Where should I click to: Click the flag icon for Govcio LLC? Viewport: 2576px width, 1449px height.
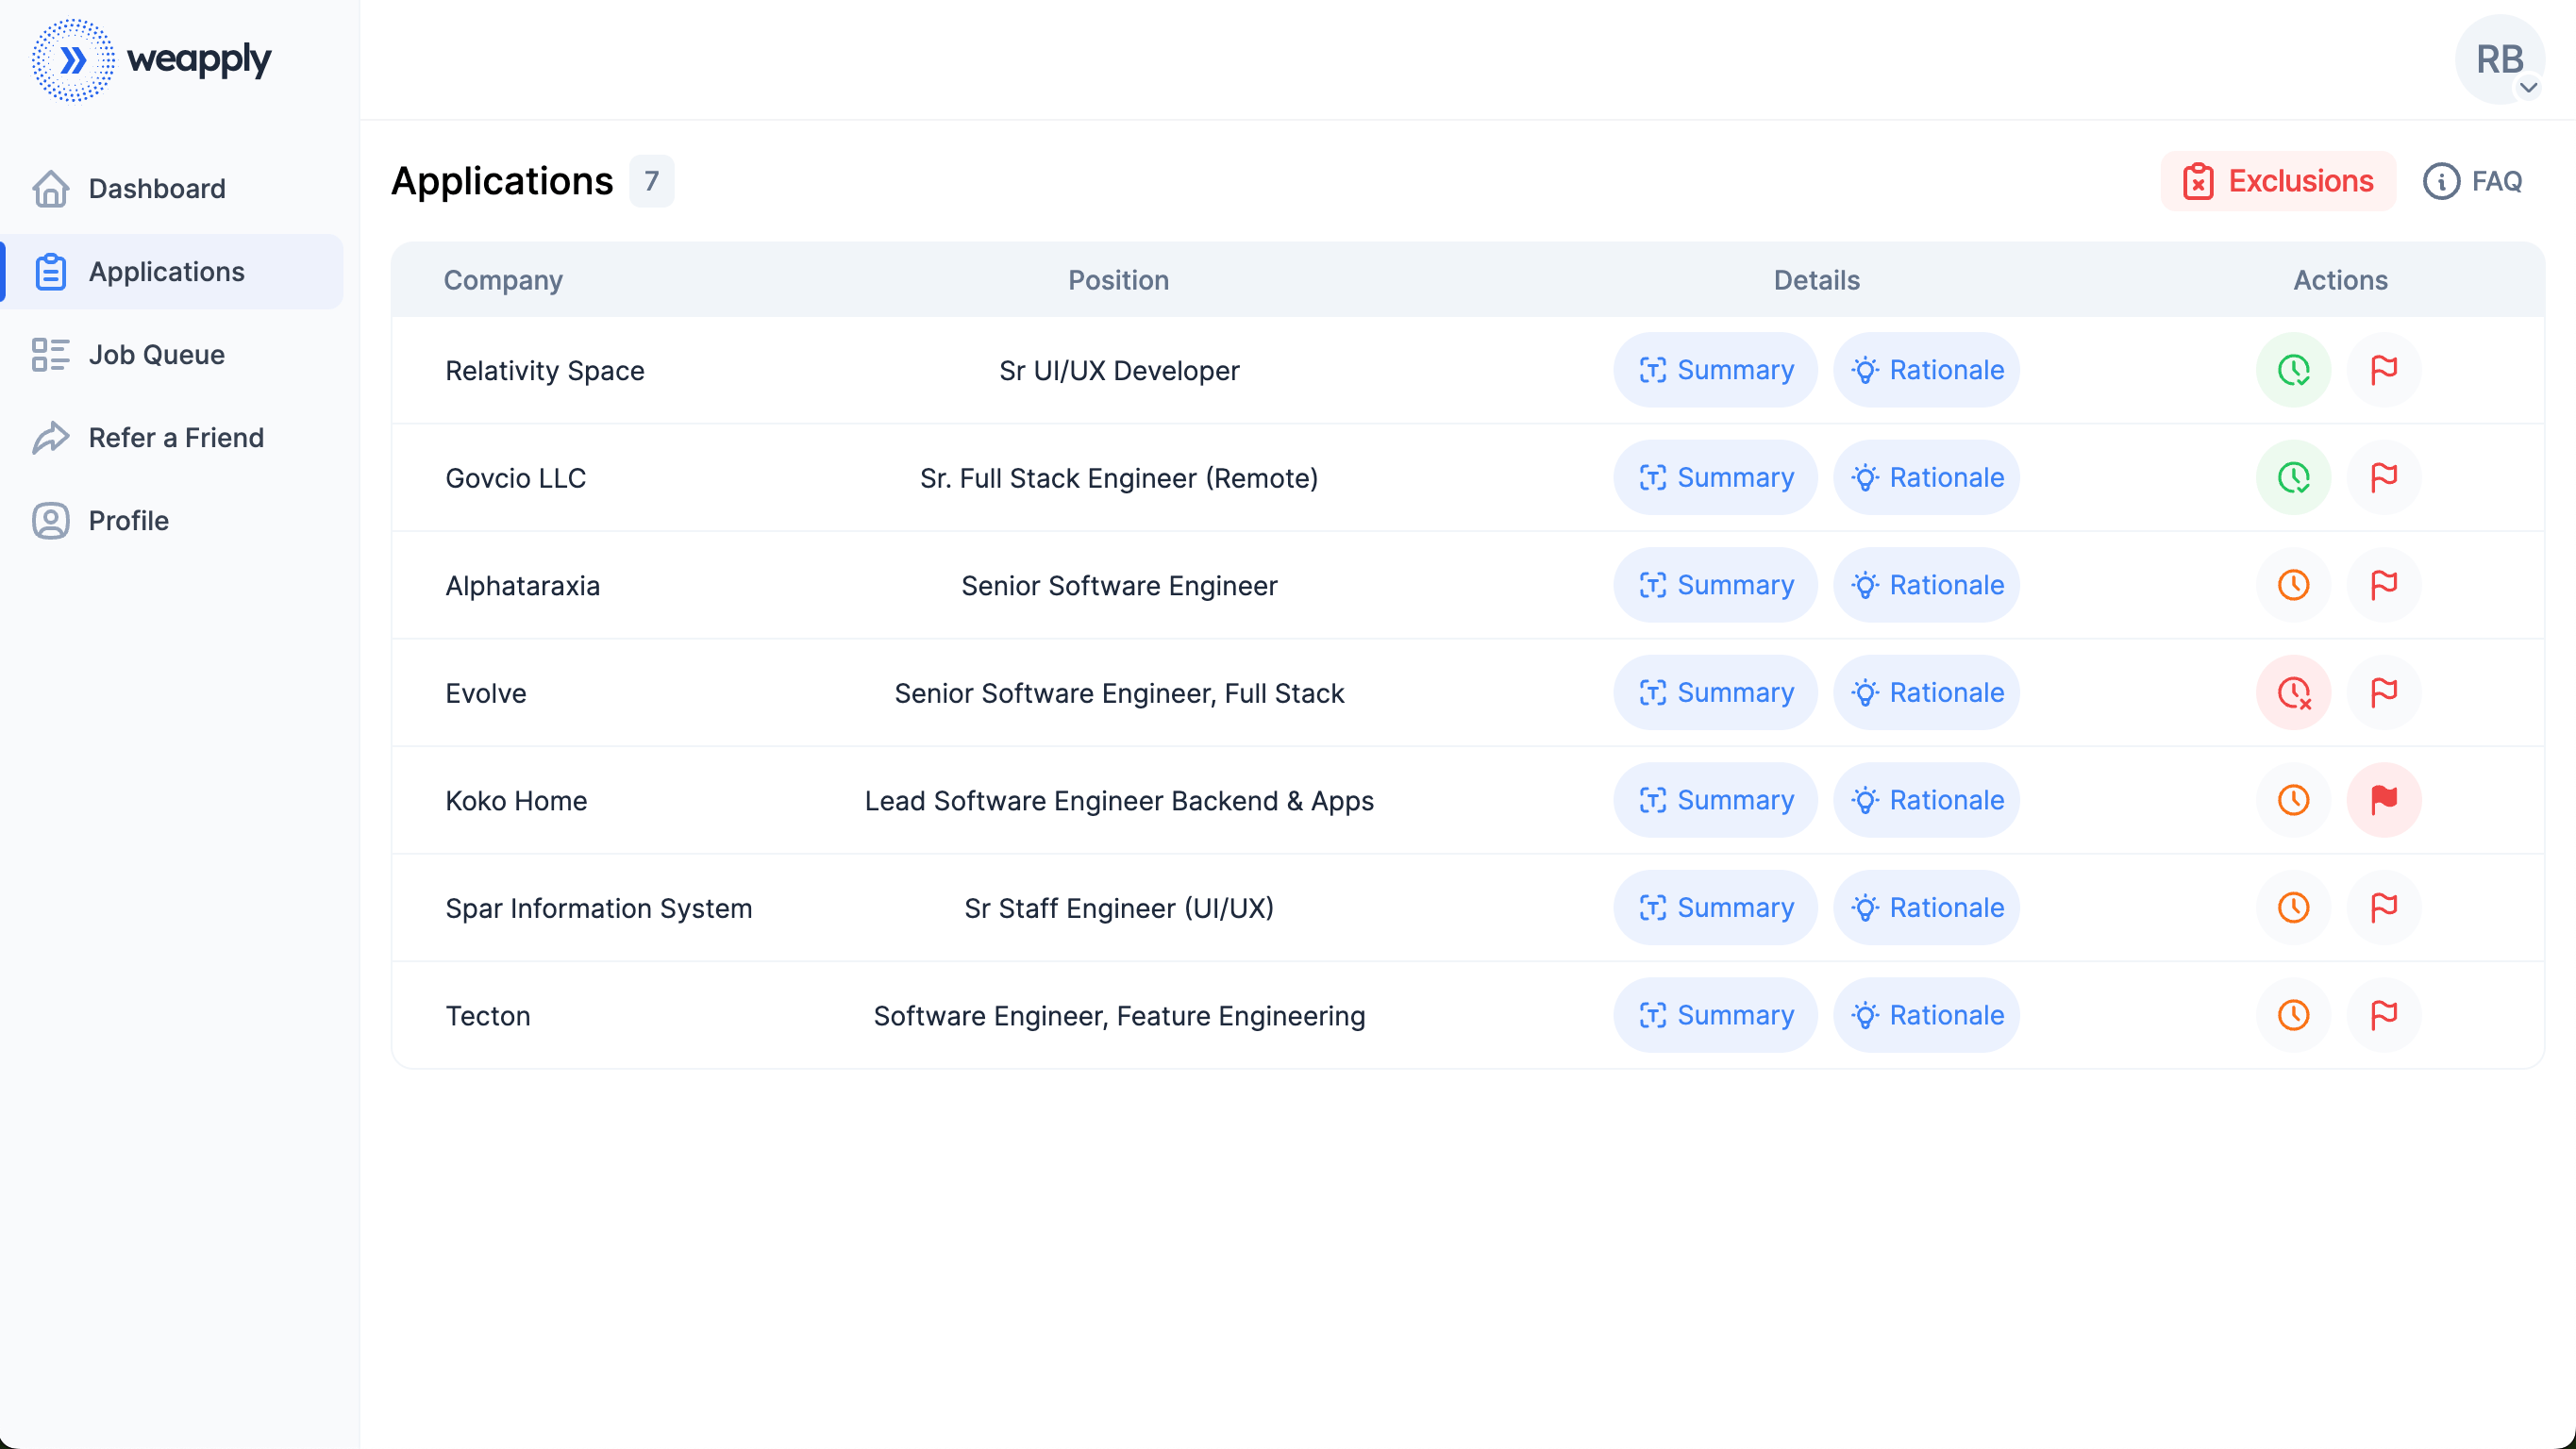click(2383, 477)
